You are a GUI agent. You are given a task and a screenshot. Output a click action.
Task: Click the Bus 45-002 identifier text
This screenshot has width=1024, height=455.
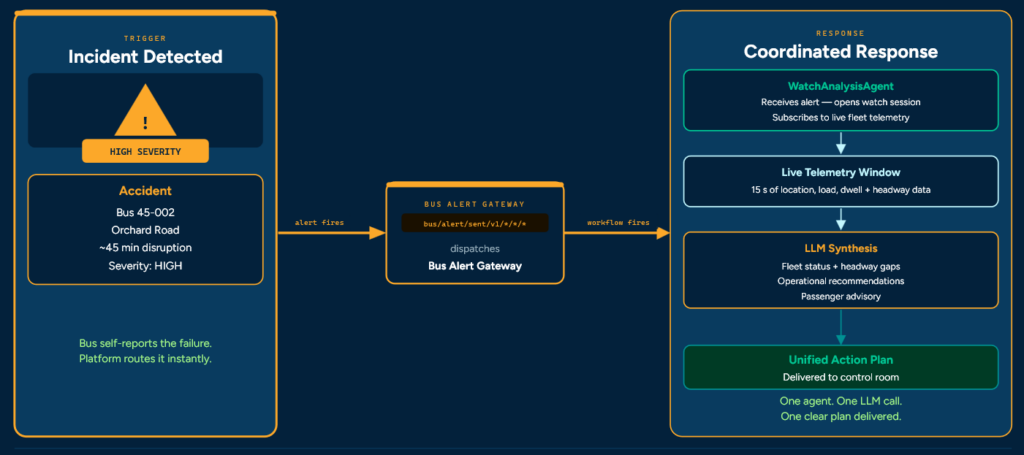click(x=145, y=212)
